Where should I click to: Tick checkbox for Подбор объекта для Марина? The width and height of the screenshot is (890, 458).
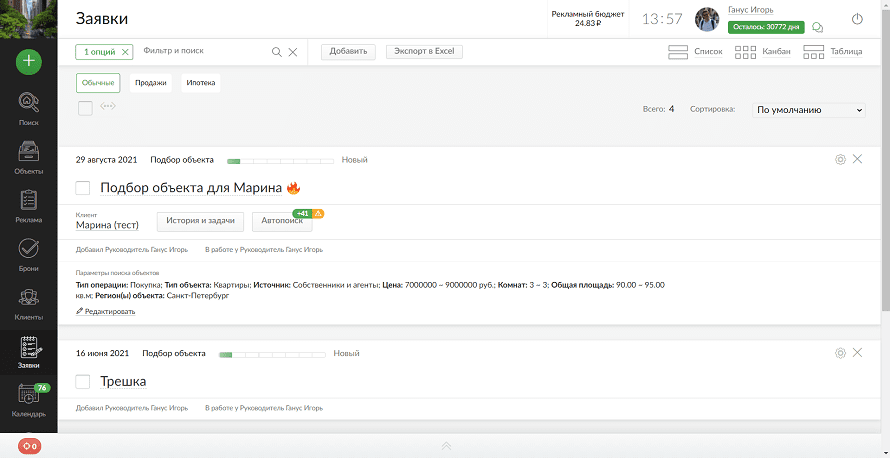pyautogui.click(x=83, y=188)
